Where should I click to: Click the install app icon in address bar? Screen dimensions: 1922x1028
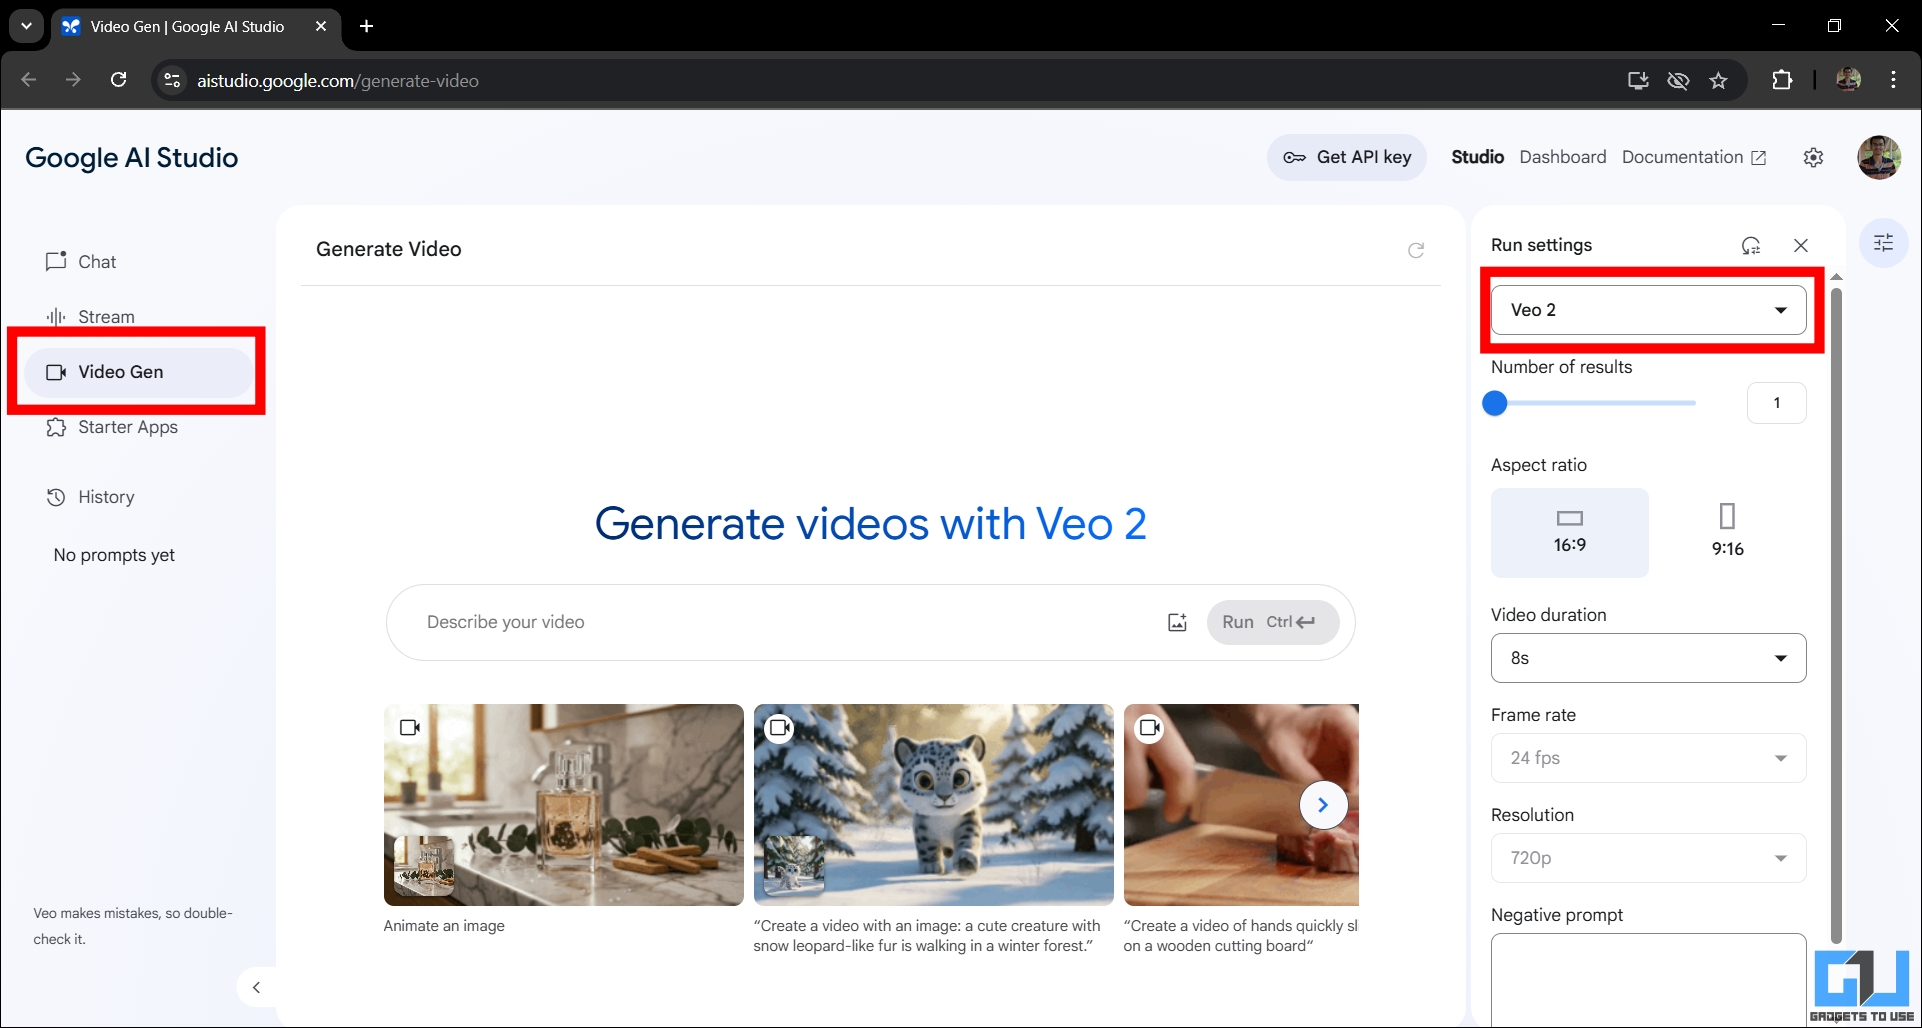pyautogui.click(x=1638, y=81)
